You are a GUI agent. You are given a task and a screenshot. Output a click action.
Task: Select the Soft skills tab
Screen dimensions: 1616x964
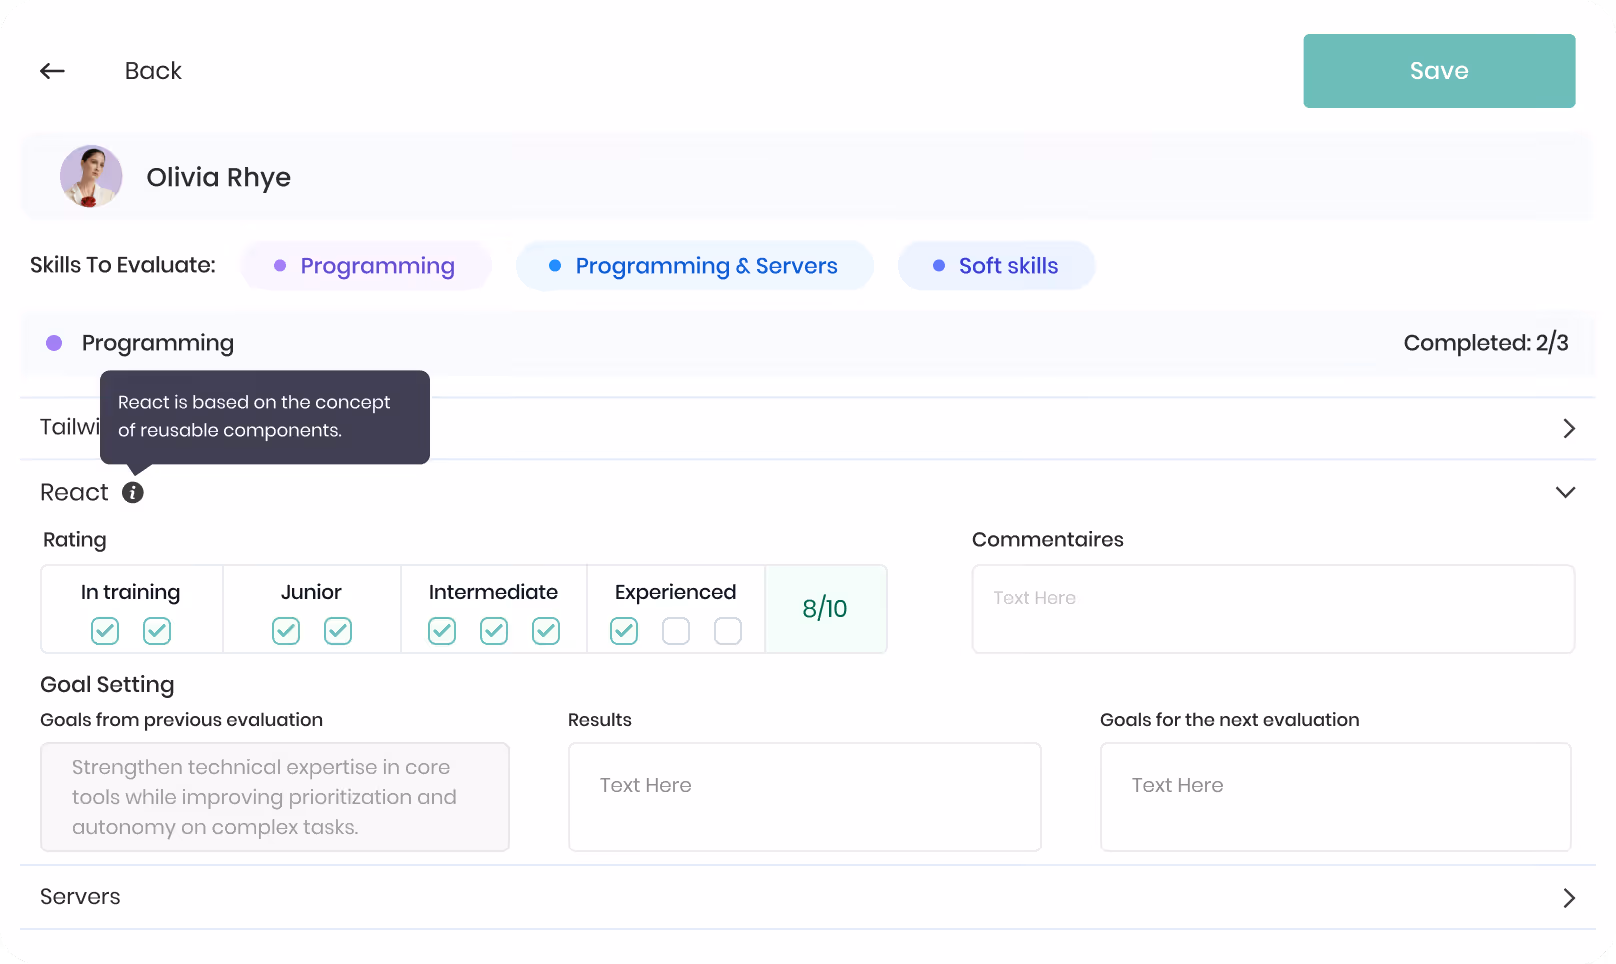coord(996,266)
